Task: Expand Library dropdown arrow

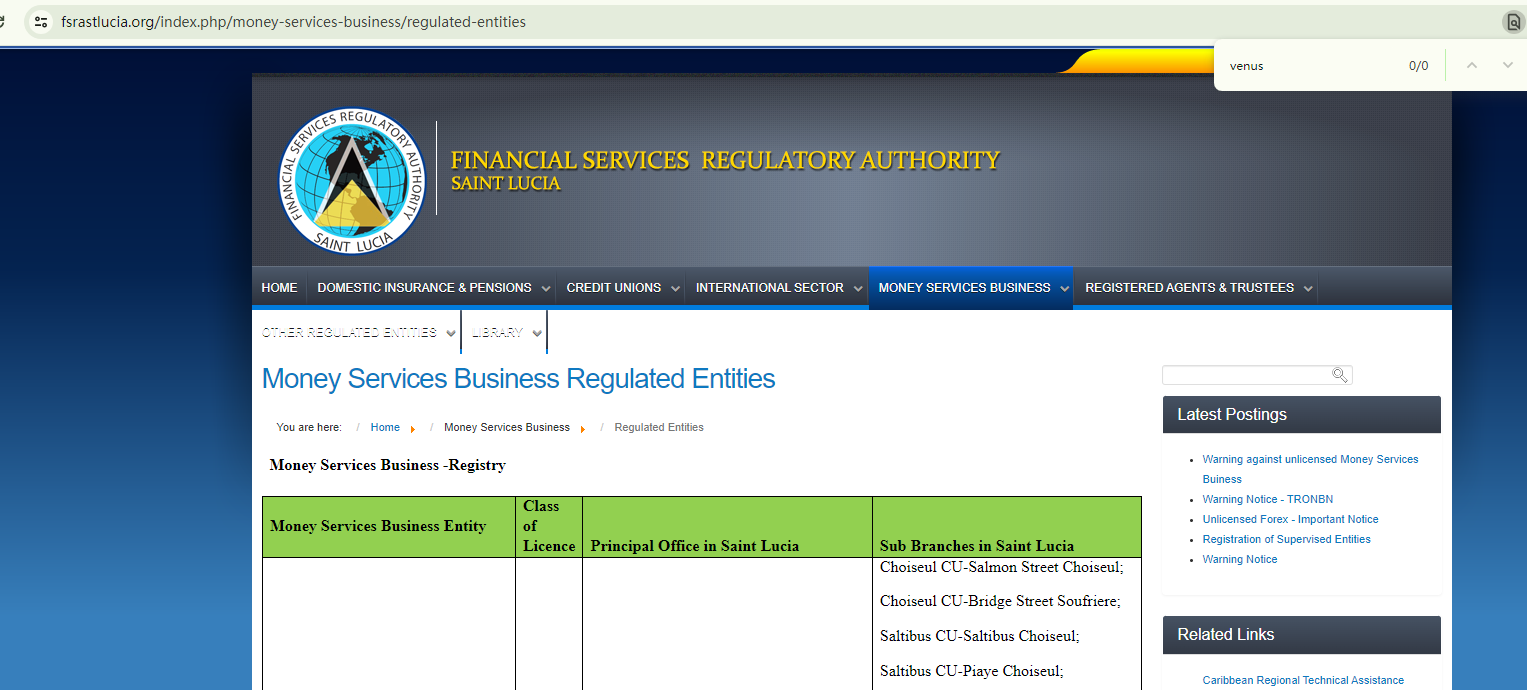Action: click(537, 334)
